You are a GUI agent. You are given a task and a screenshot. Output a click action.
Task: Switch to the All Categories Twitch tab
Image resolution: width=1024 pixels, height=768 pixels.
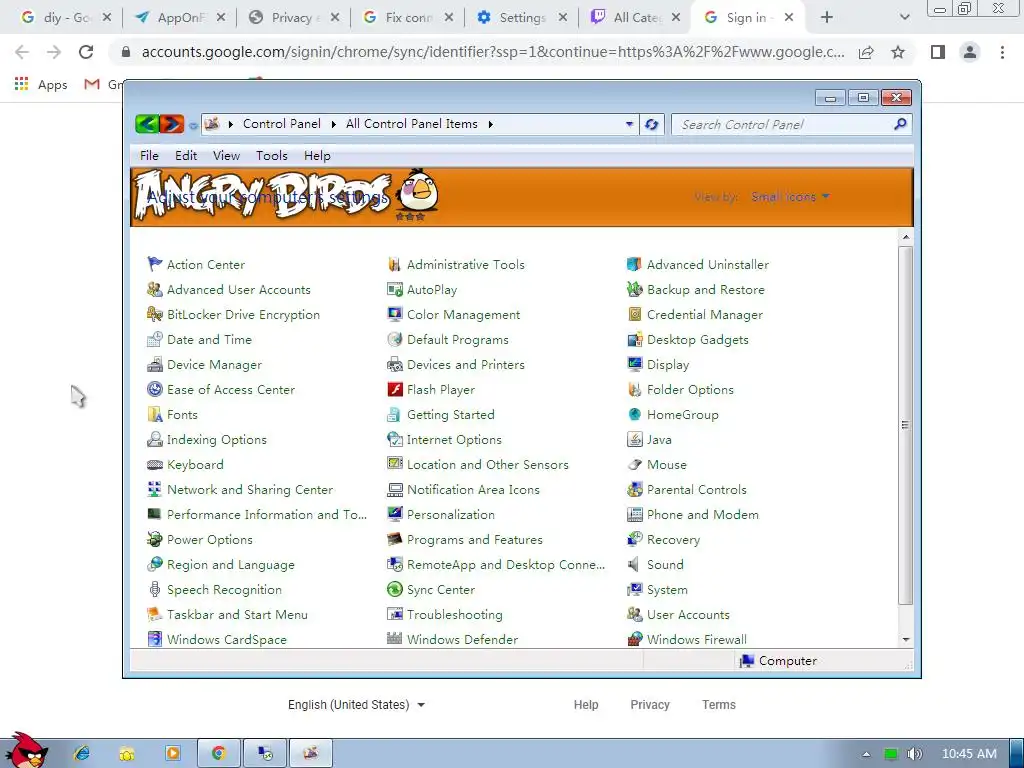(x=635, y=18)
